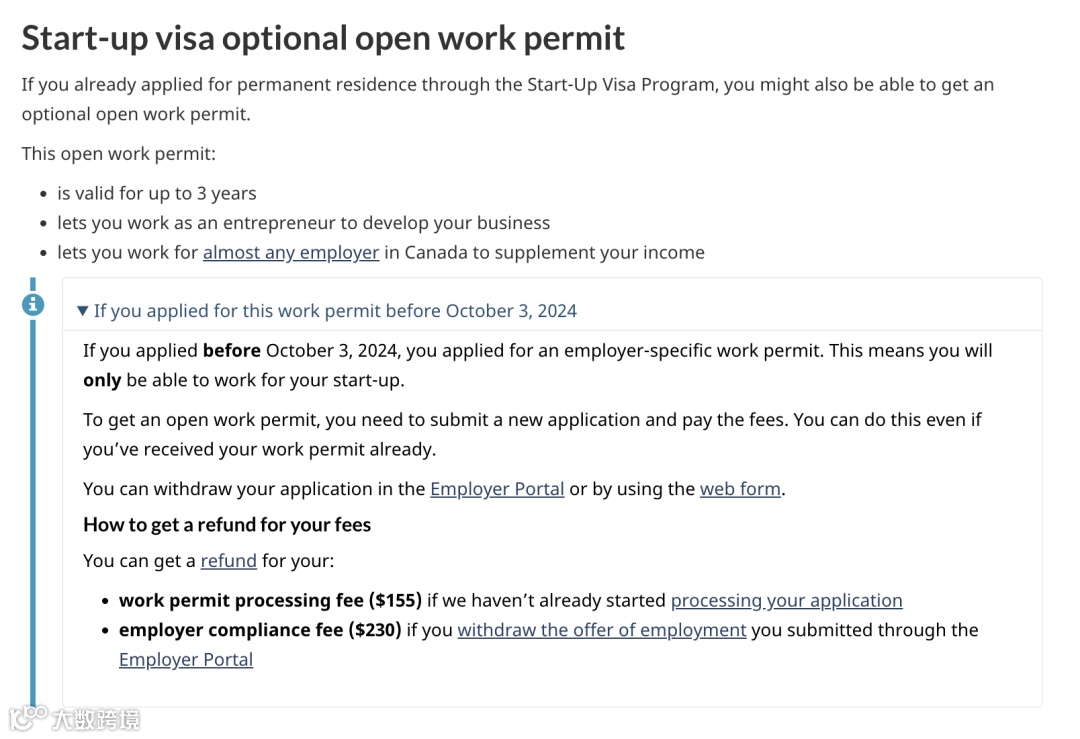Image resolution: width=1080 pixels, height=739 pixels.
Task: Open the "refund" link
Action: [229, 561]
